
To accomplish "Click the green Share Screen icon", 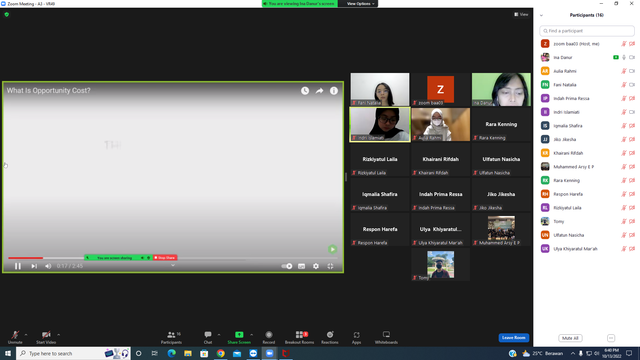I will click(239, 335).
